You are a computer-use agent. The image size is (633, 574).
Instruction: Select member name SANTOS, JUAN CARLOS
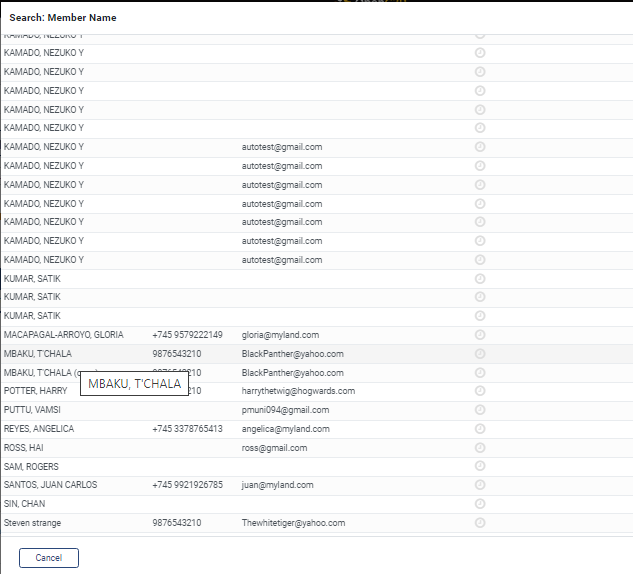(x=50, y=485)
